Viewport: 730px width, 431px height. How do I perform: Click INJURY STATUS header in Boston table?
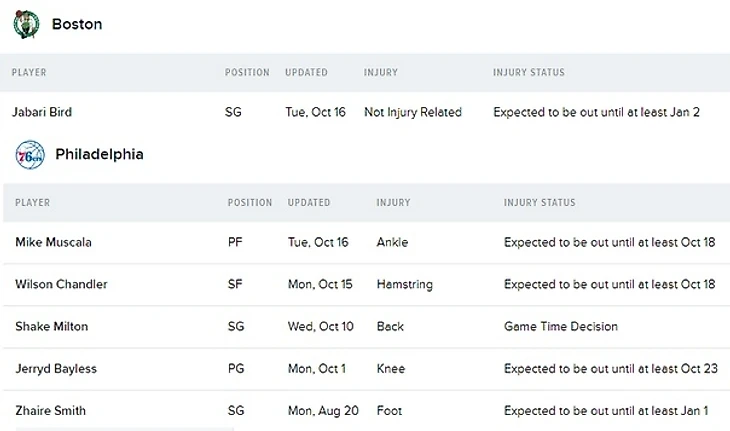pyautogui.click(x=529, y=73)
